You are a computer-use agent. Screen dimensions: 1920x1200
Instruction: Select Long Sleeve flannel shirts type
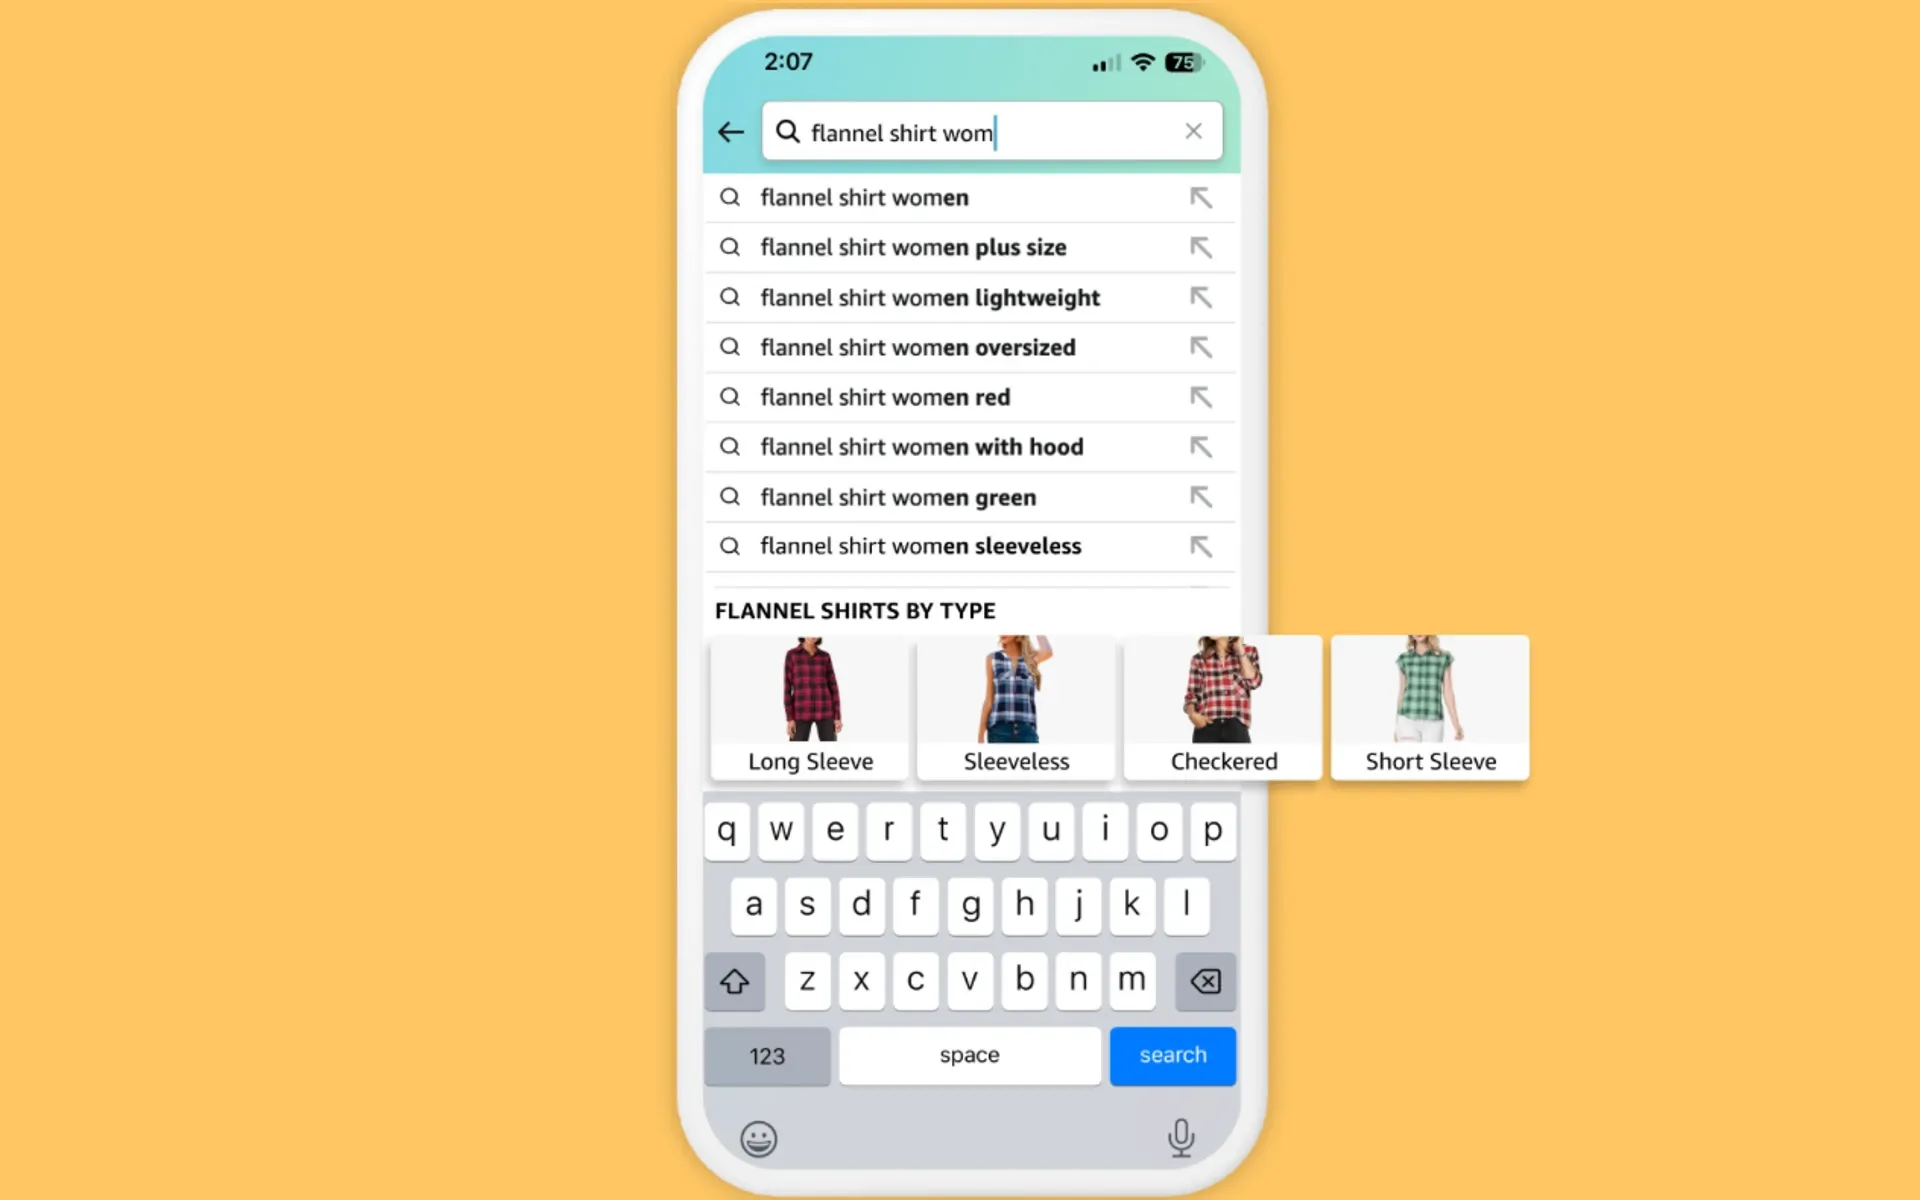pyautogui.click(x=809, y=706)
